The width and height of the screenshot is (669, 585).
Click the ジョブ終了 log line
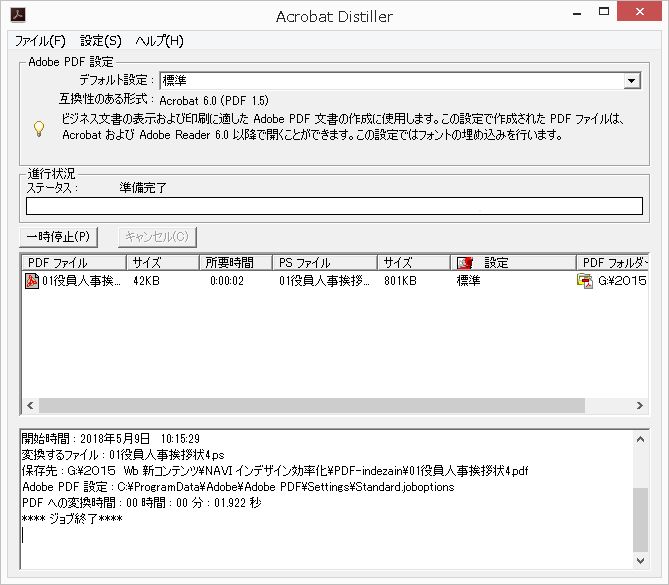[x=72, y=519]
